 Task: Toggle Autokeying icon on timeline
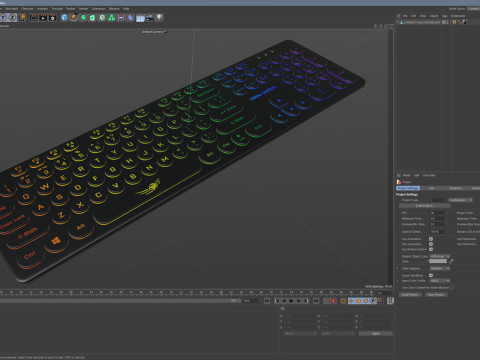click(x=343, y=301)
